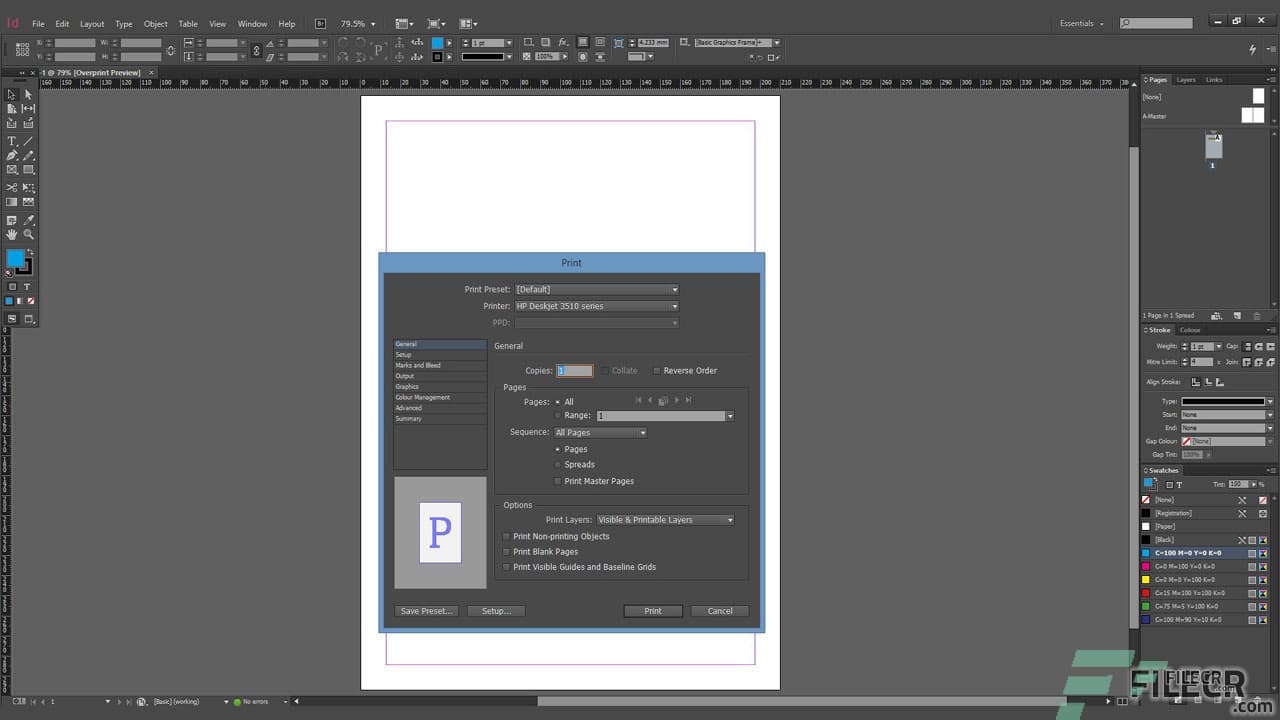
Task: Select the Type tool
Action: [x=11, y=141]
